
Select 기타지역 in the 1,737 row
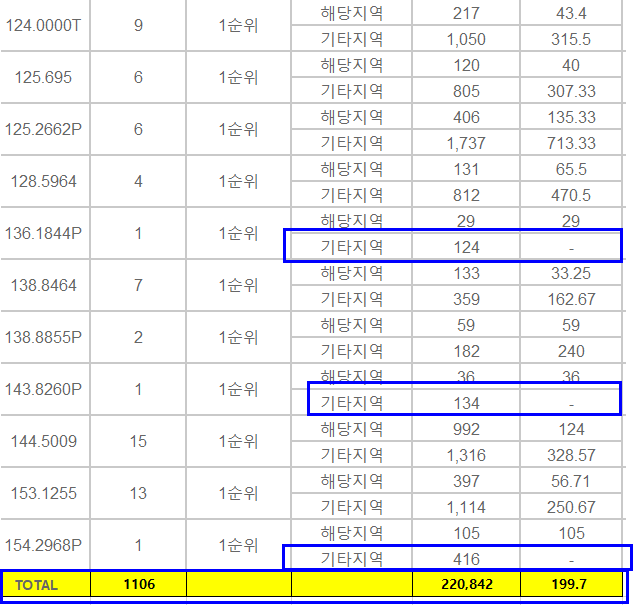coord(352,143)
